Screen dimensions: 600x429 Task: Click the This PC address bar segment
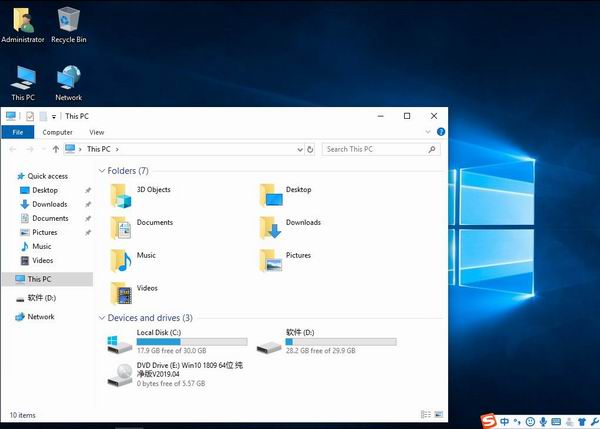coord(98,149)
